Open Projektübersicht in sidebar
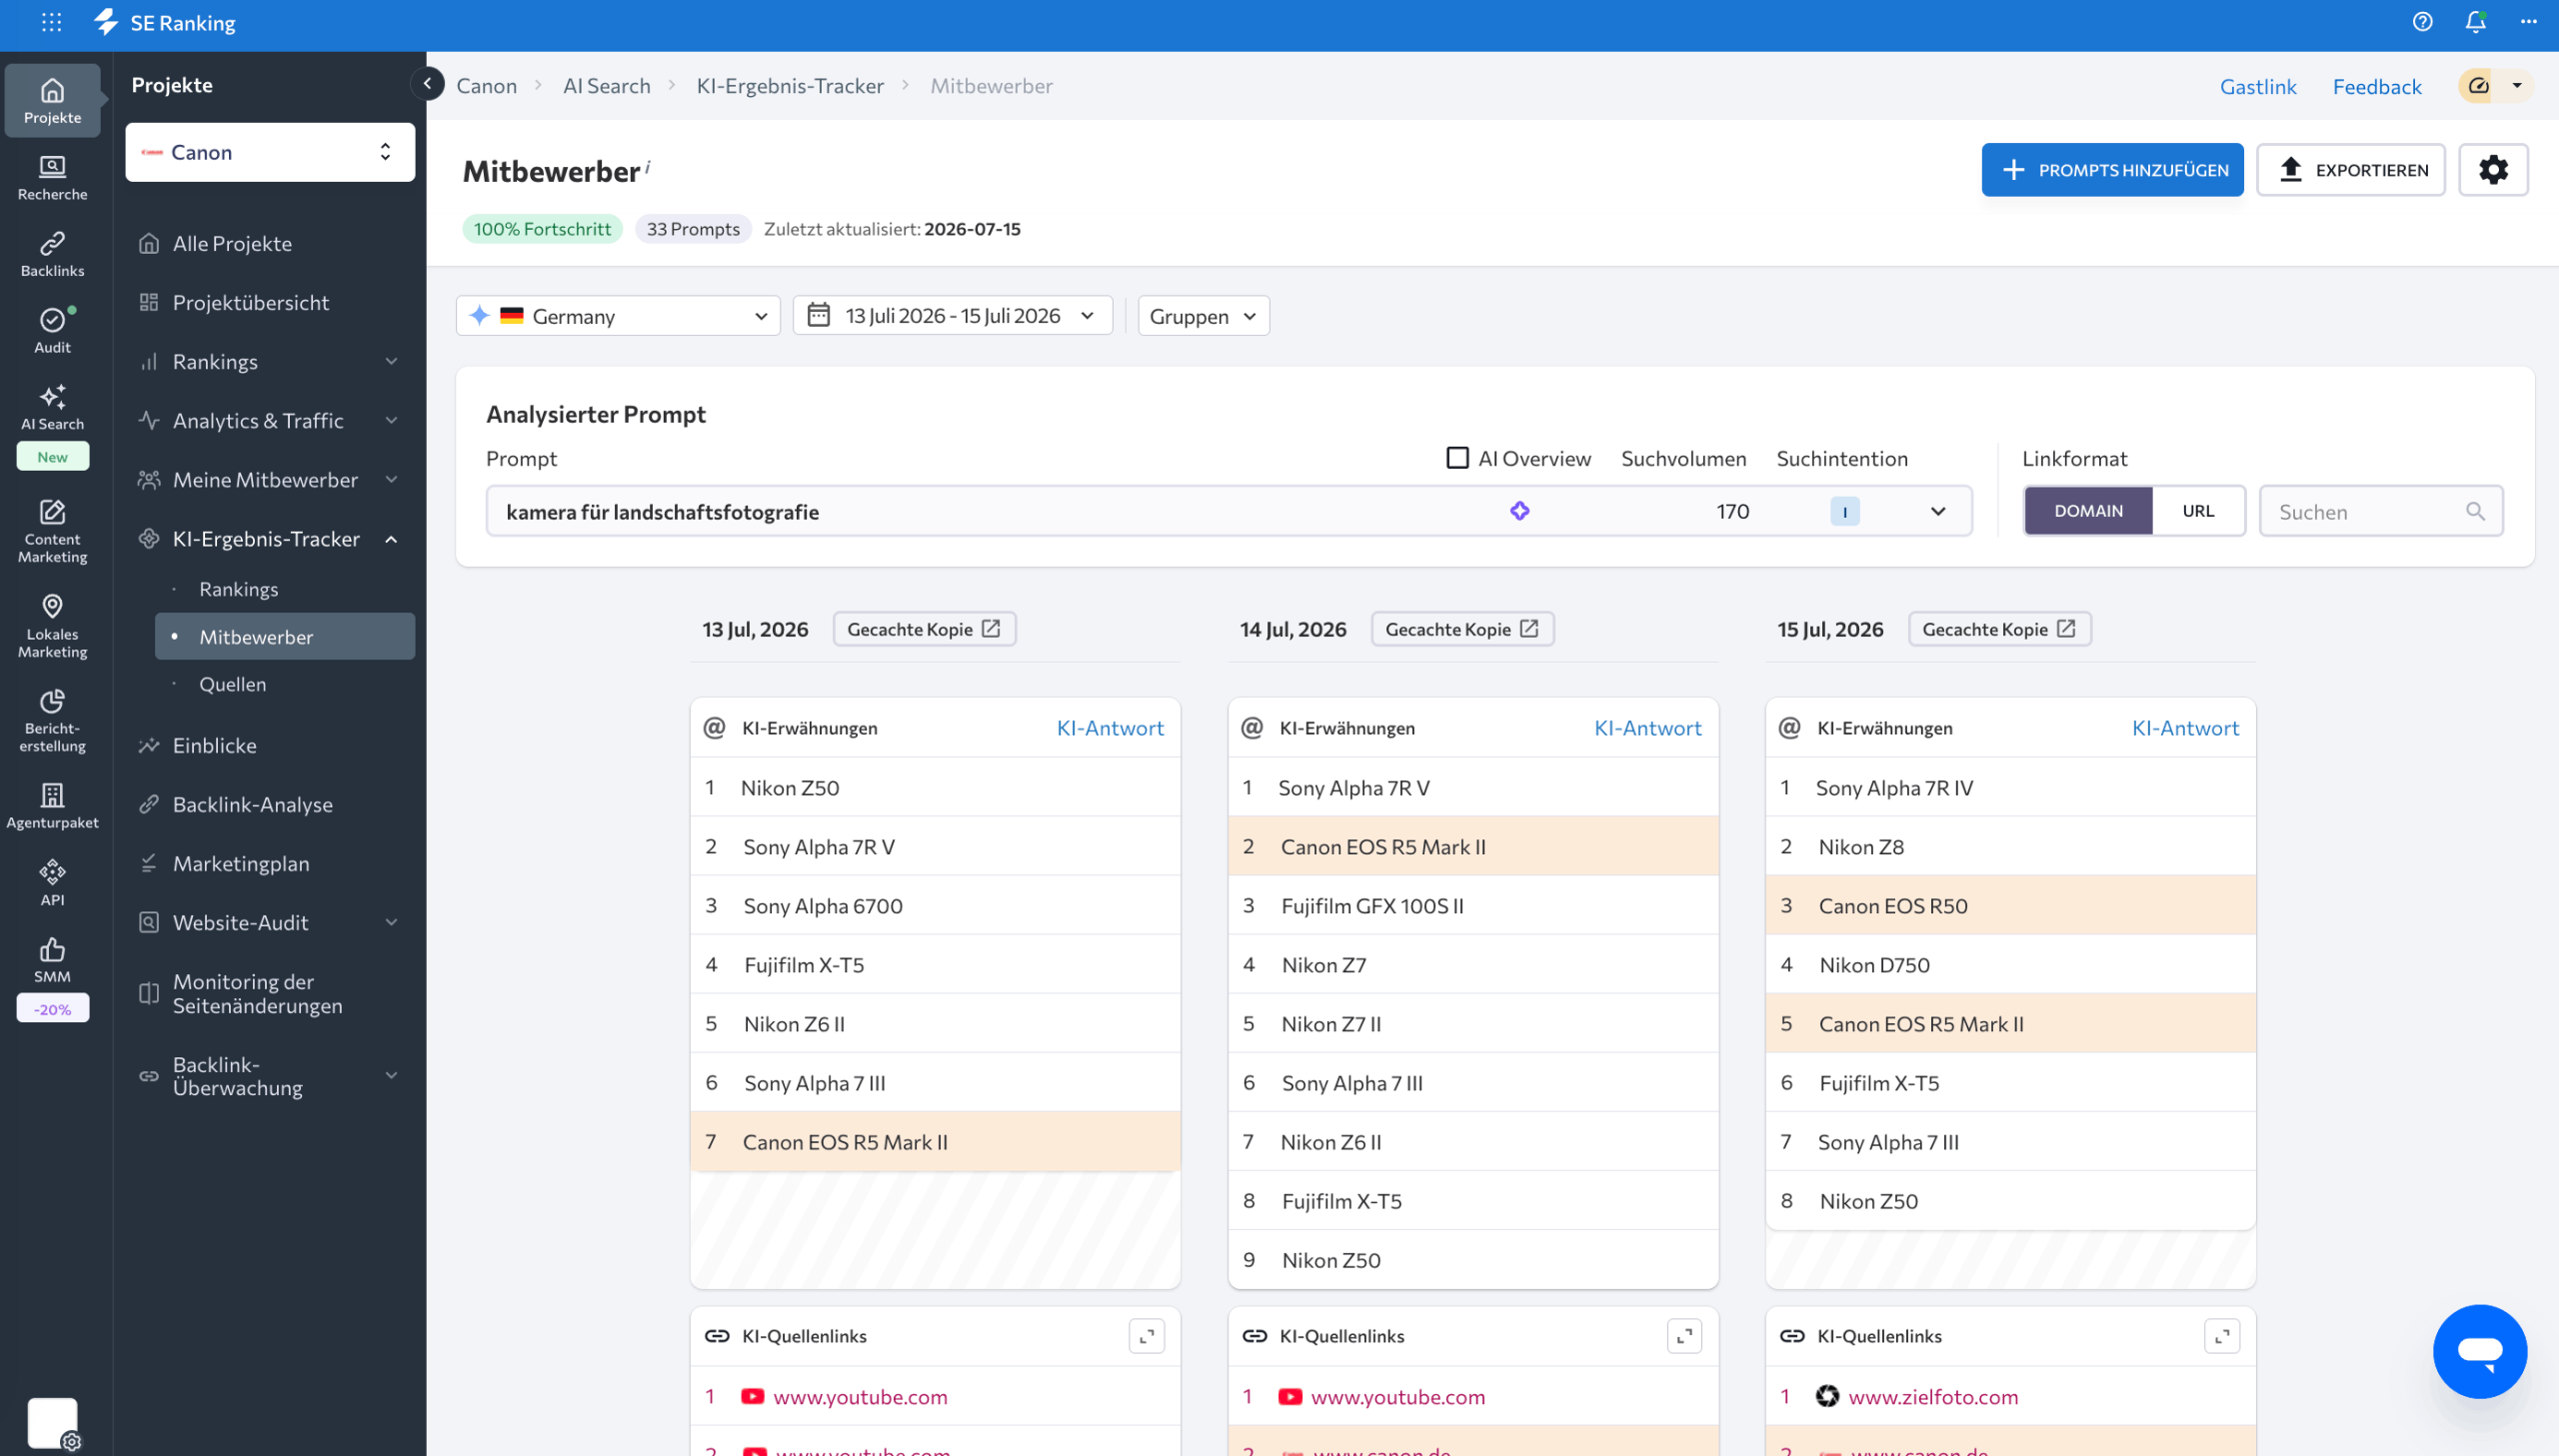 250,302
